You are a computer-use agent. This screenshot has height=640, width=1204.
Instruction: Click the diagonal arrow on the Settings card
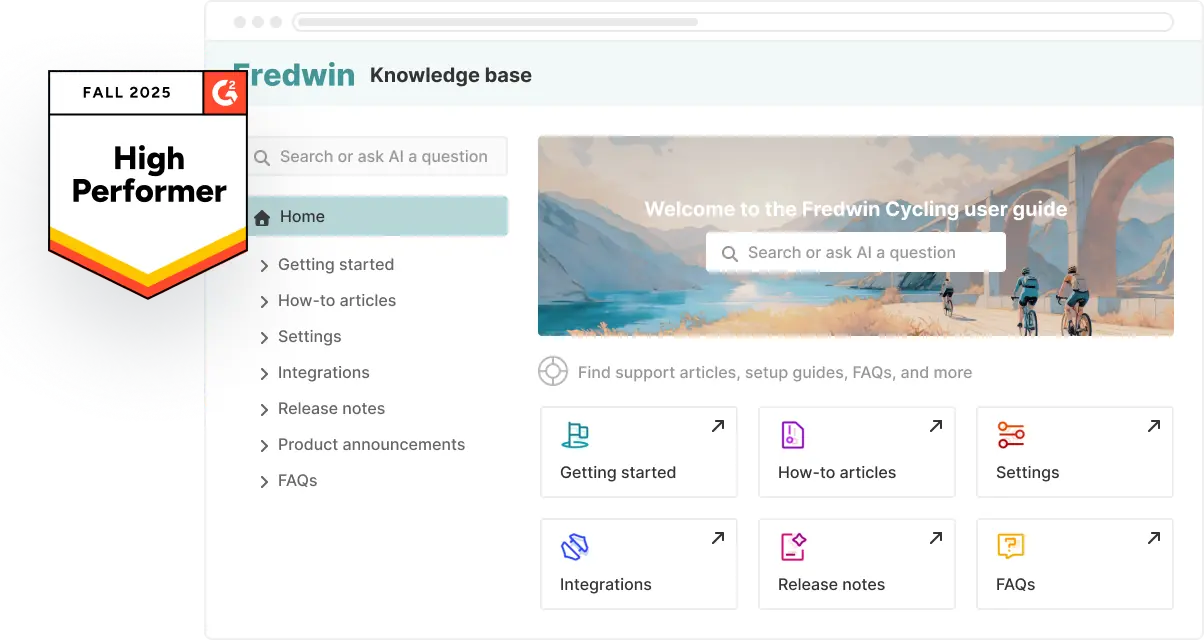[1153, 425]
